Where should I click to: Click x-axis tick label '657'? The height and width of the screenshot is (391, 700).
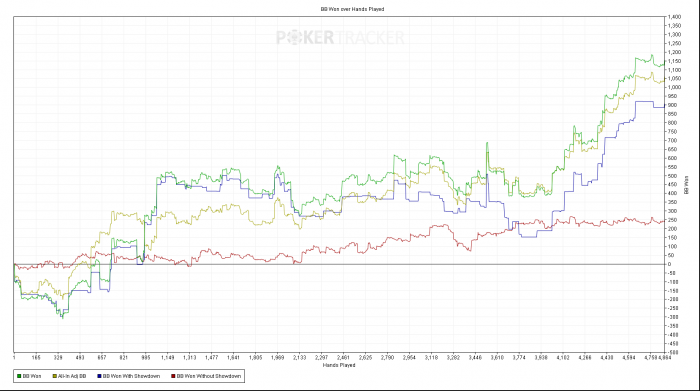click(102, 358)
